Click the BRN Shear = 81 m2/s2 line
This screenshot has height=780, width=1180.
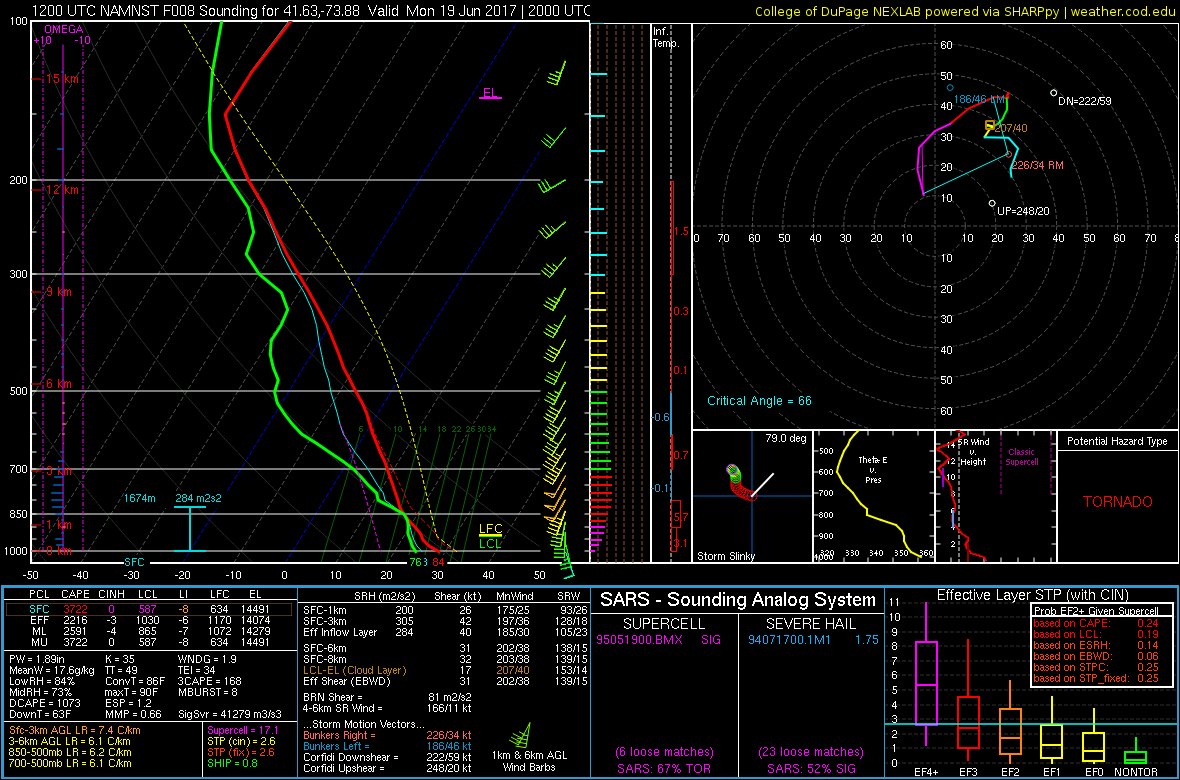click(x=386, y=696)
